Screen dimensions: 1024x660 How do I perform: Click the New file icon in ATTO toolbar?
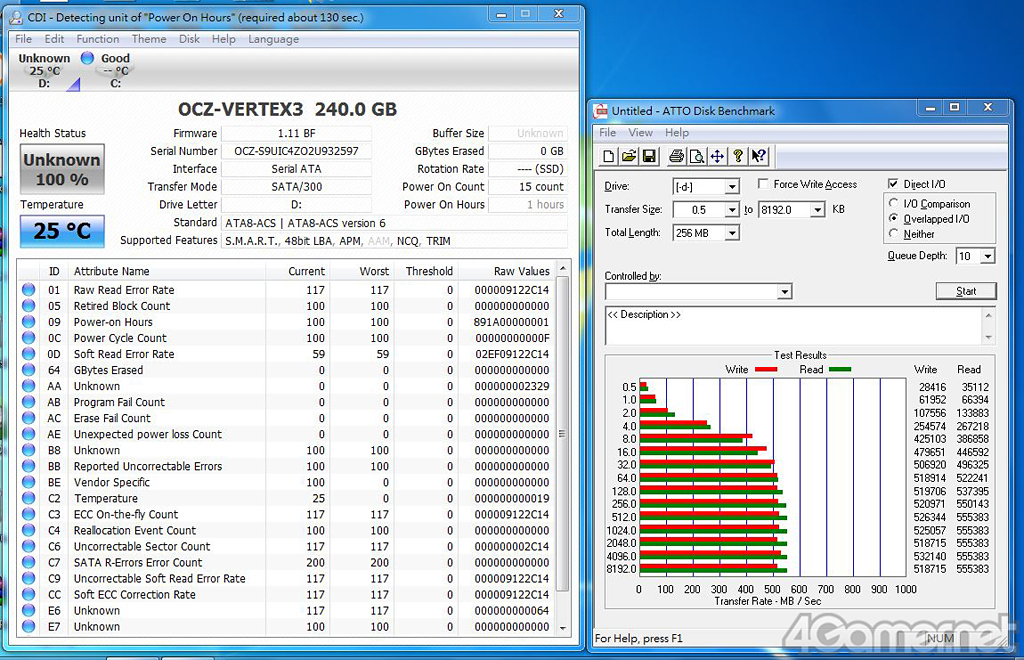pyautogui.click(x=609, y=156)
